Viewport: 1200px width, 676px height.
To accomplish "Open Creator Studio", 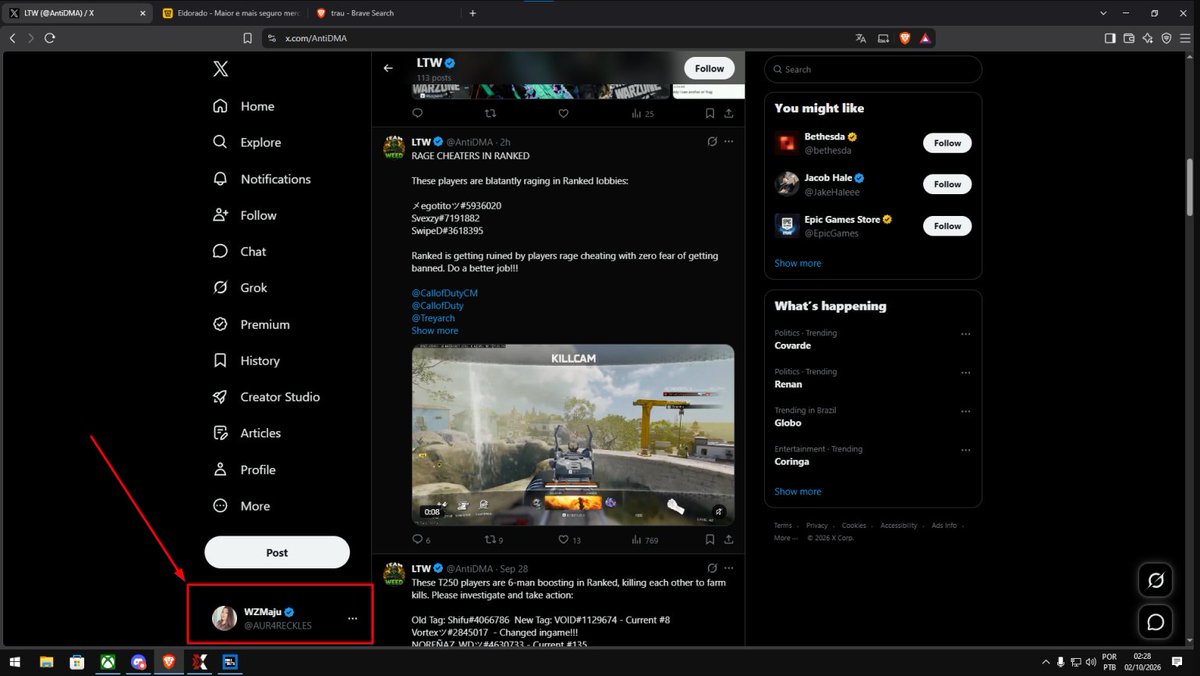I will click(266, 396).
